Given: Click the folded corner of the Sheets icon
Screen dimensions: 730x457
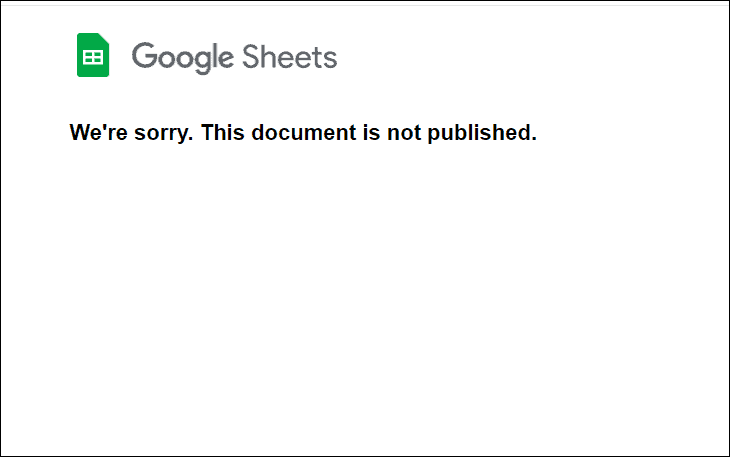Looking at the screenshot, I should click(103, 39).
